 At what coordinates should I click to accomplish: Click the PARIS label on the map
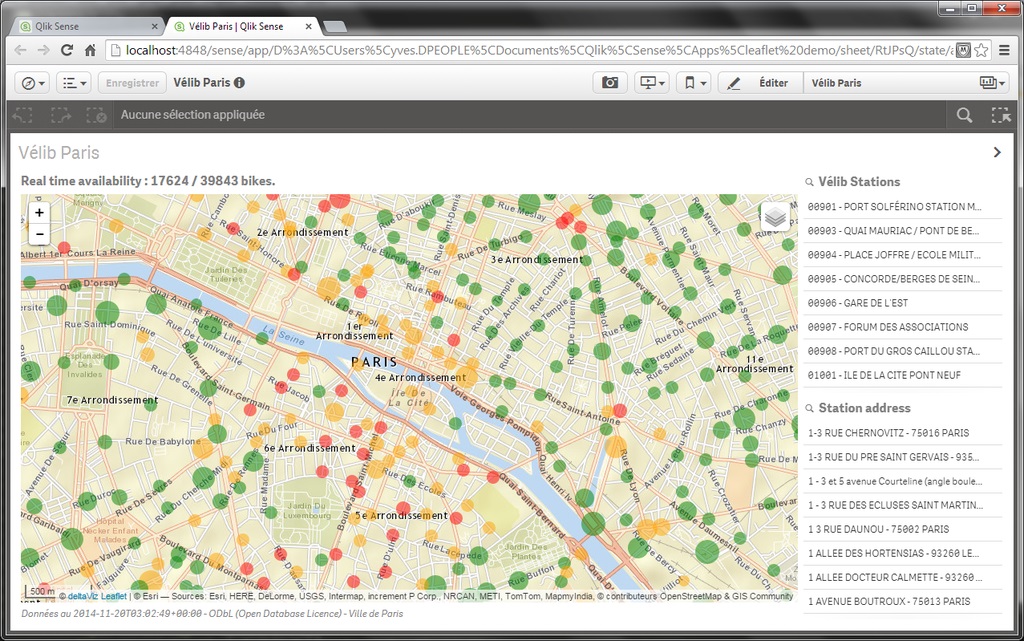click(x=374, y=362)
